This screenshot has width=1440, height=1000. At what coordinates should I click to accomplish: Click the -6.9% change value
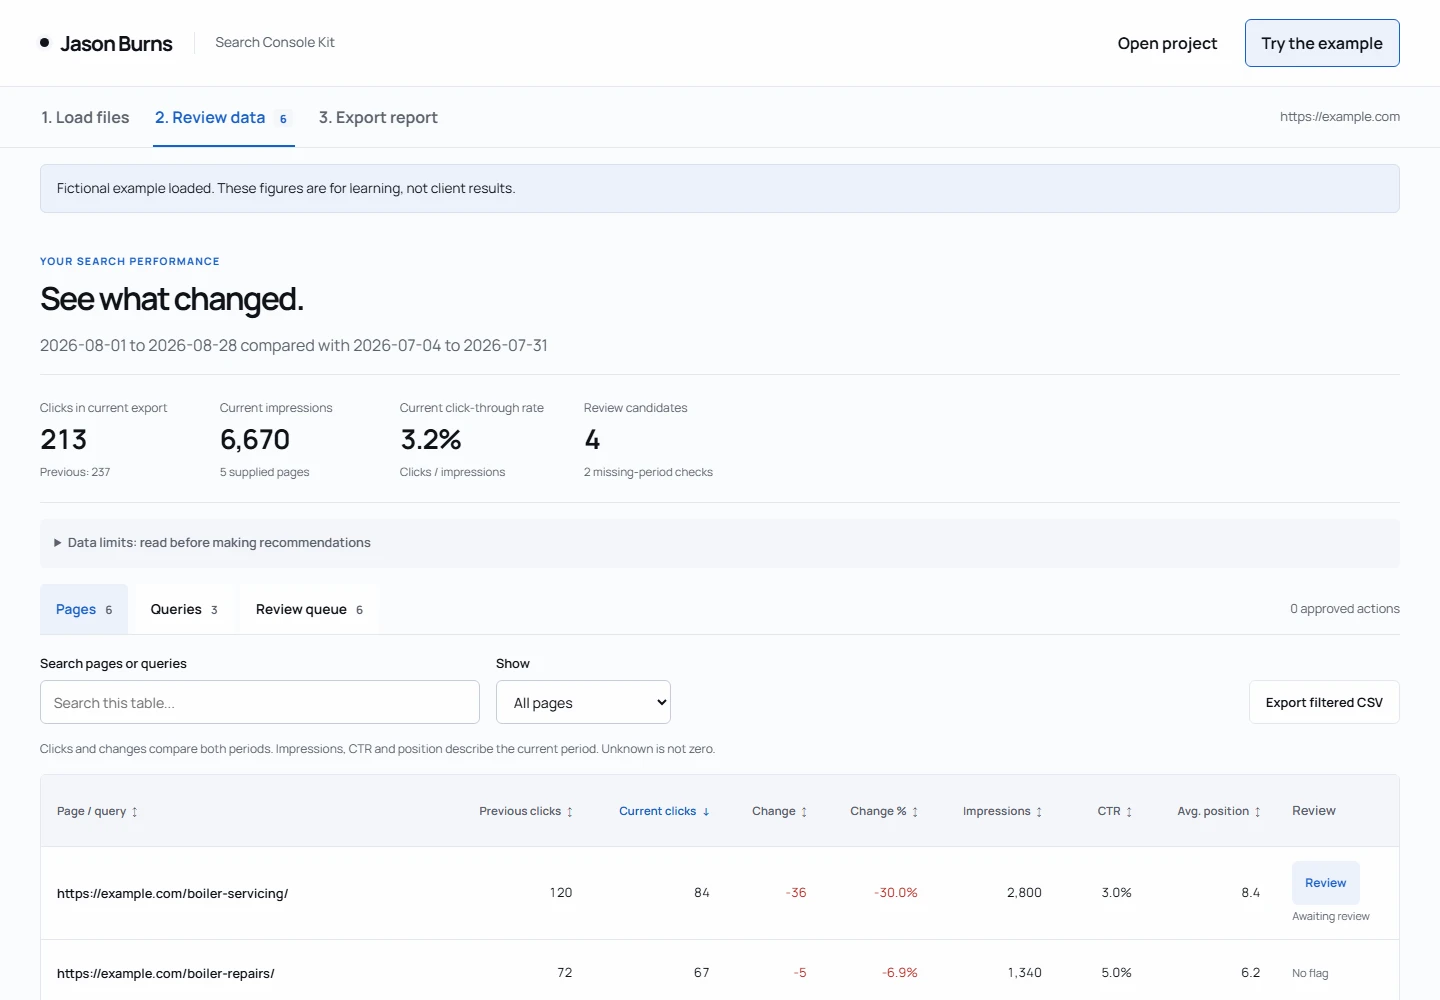900,973
